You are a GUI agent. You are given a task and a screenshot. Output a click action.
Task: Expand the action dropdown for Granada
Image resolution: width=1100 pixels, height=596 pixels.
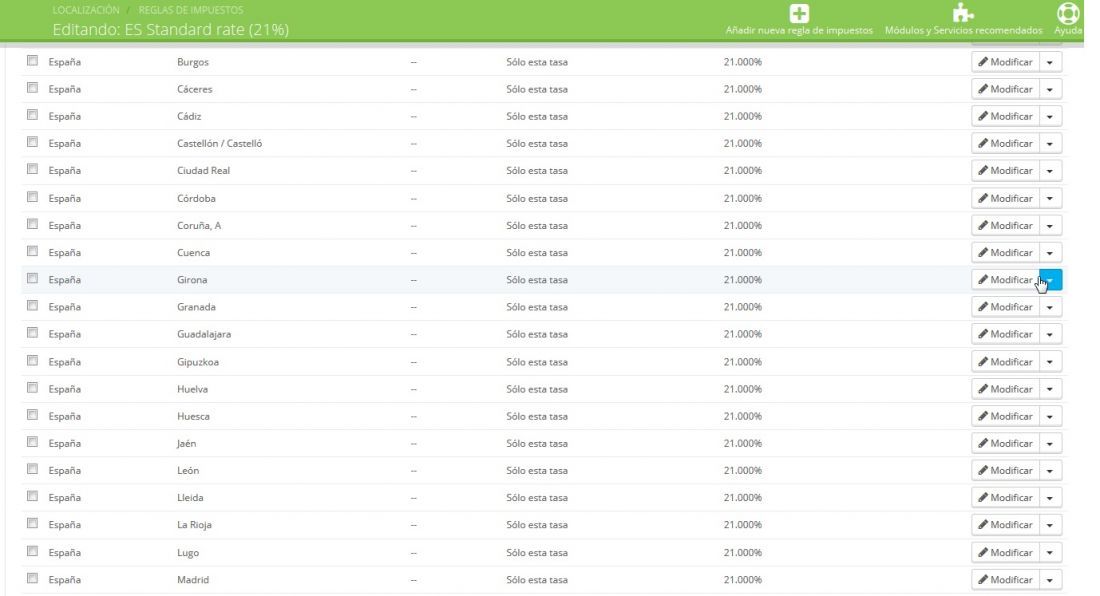point(1050,307)
